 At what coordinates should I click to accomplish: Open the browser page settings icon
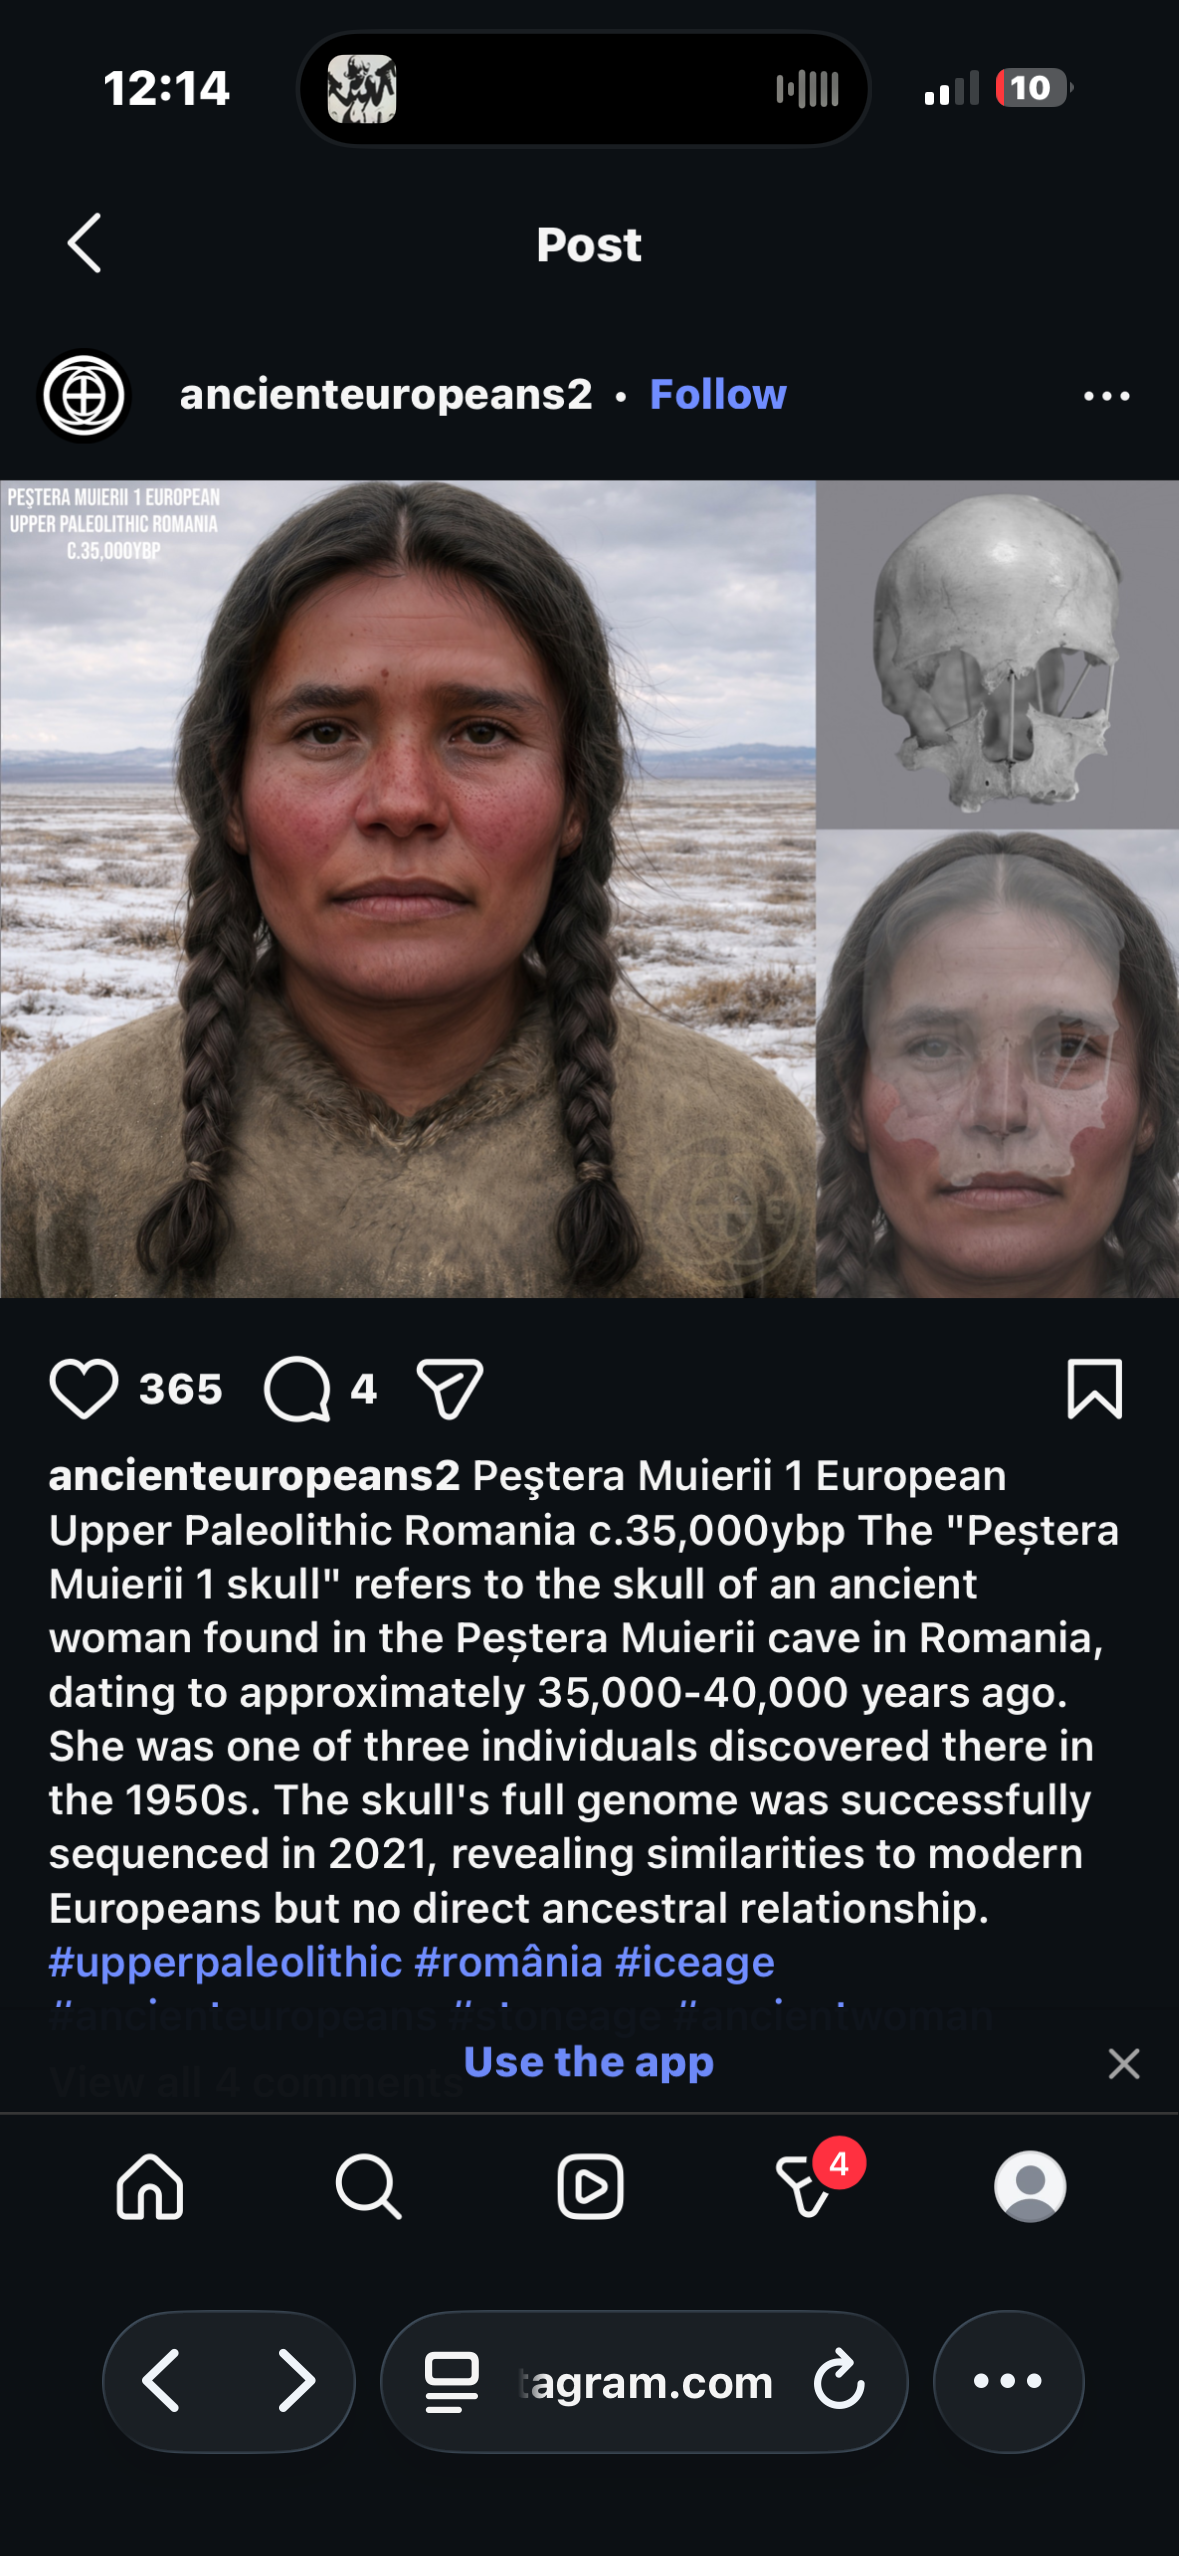tap(452, 2382)
